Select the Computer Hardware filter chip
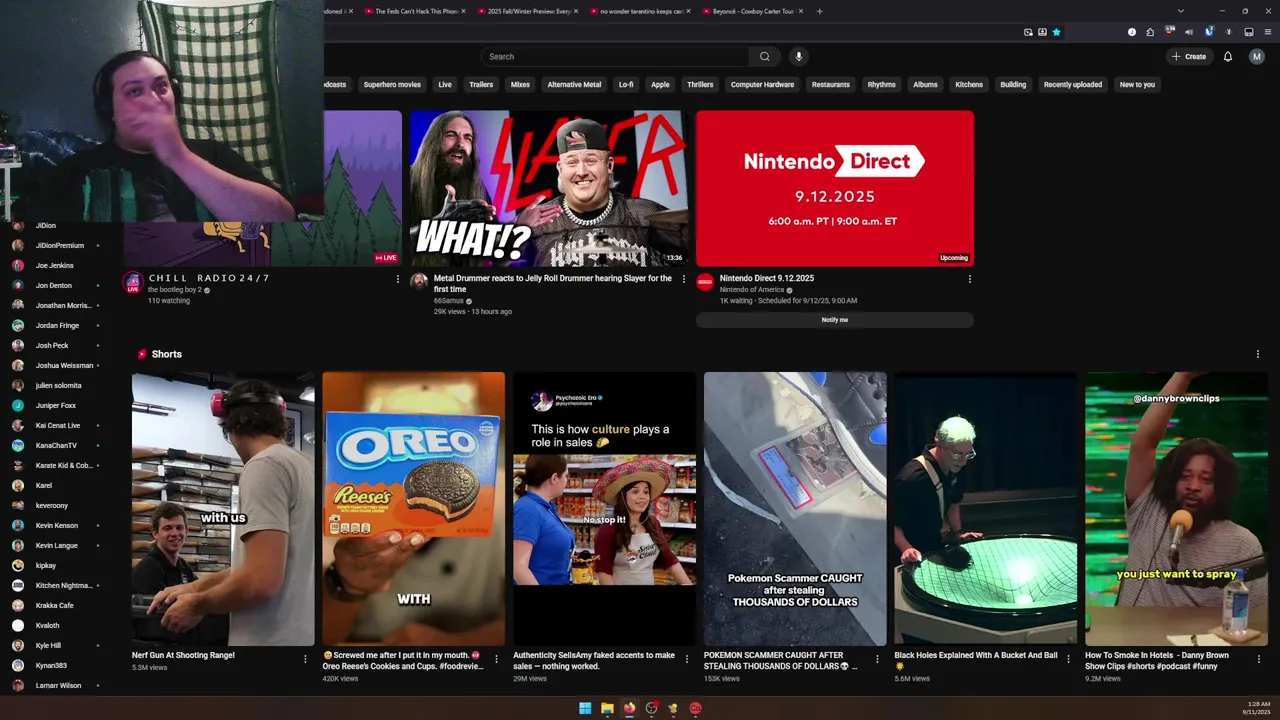The width and height of the screenshot is (1280, 720). pyautogui.click(x=762, y=85)
